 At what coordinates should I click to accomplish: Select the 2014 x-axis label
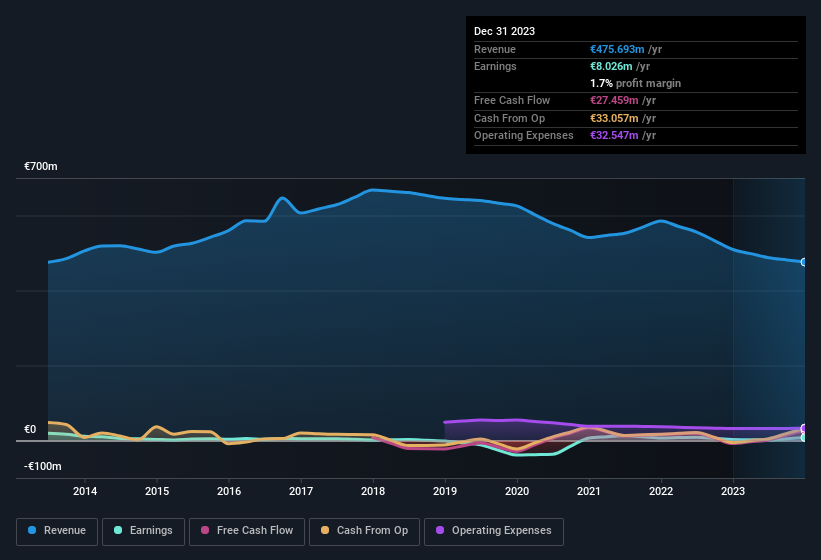85,491
